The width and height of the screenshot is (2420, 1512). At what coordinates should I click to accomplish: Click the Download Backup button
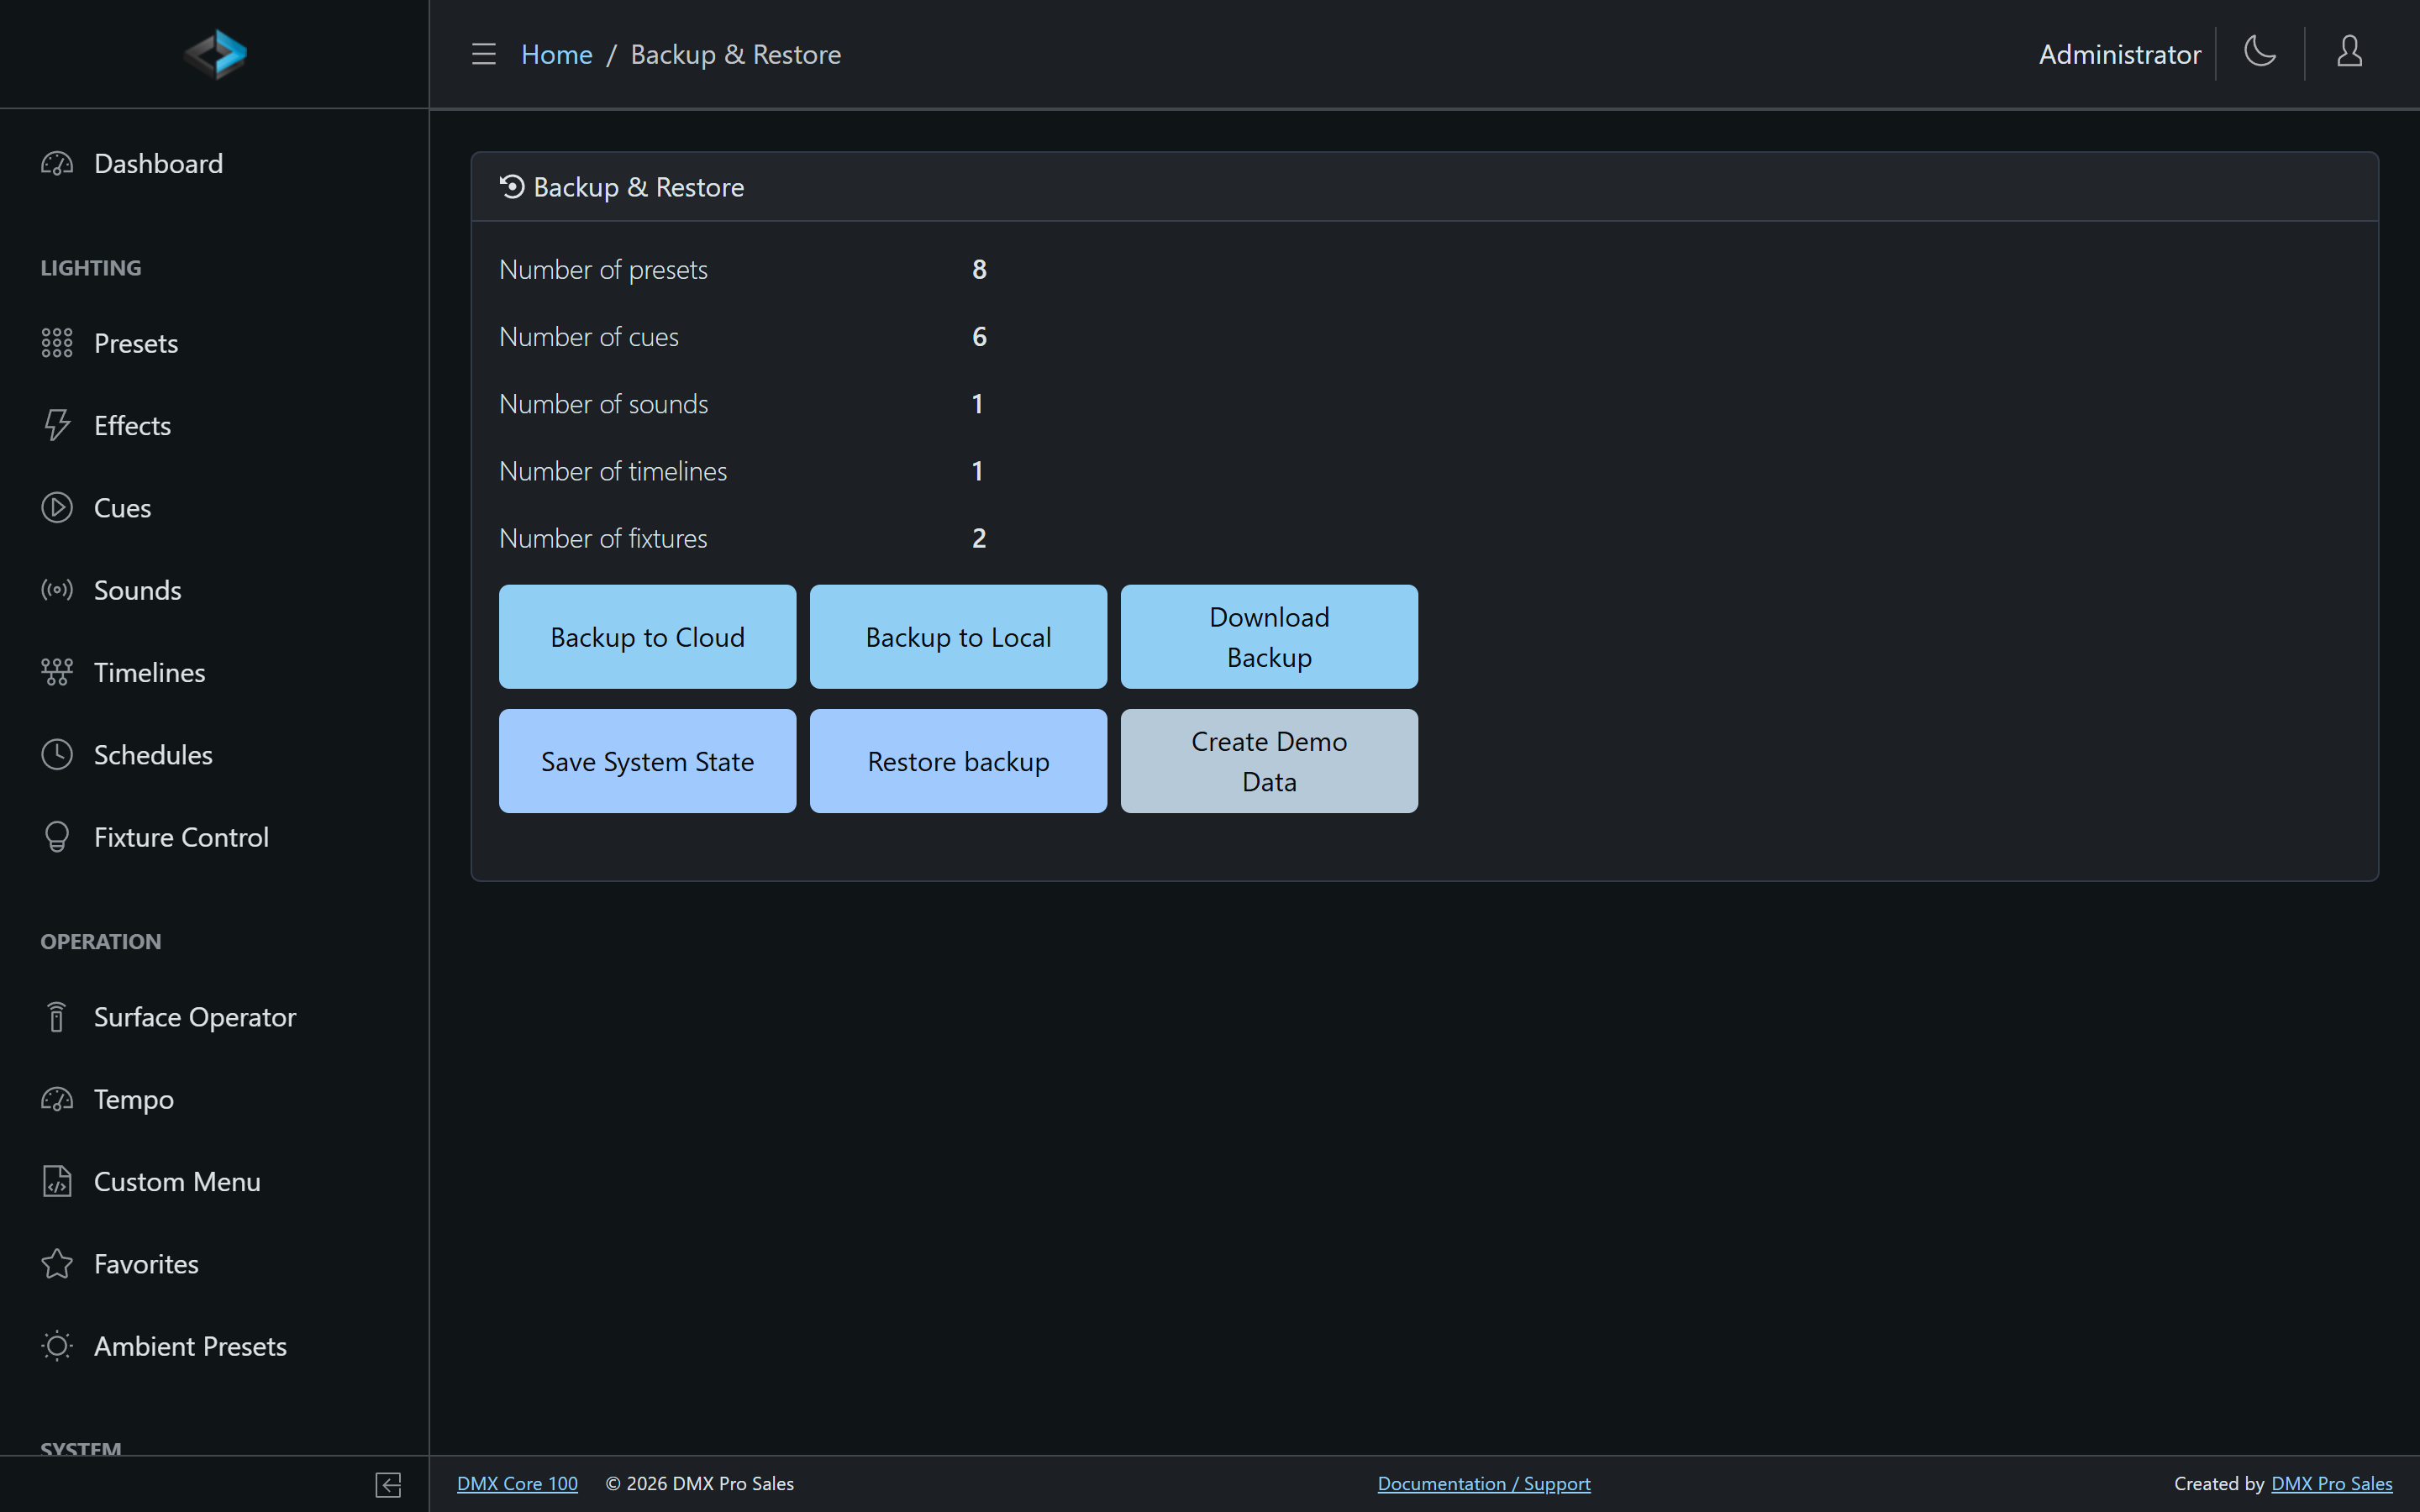pos(1269,637)
